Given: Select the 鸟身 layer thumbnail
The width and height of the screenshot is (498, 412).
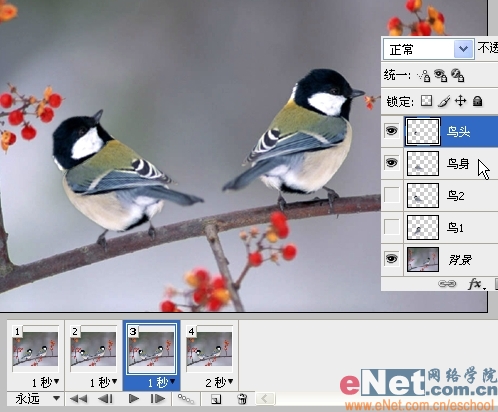Looking at the screenshot, I should 423,163.
